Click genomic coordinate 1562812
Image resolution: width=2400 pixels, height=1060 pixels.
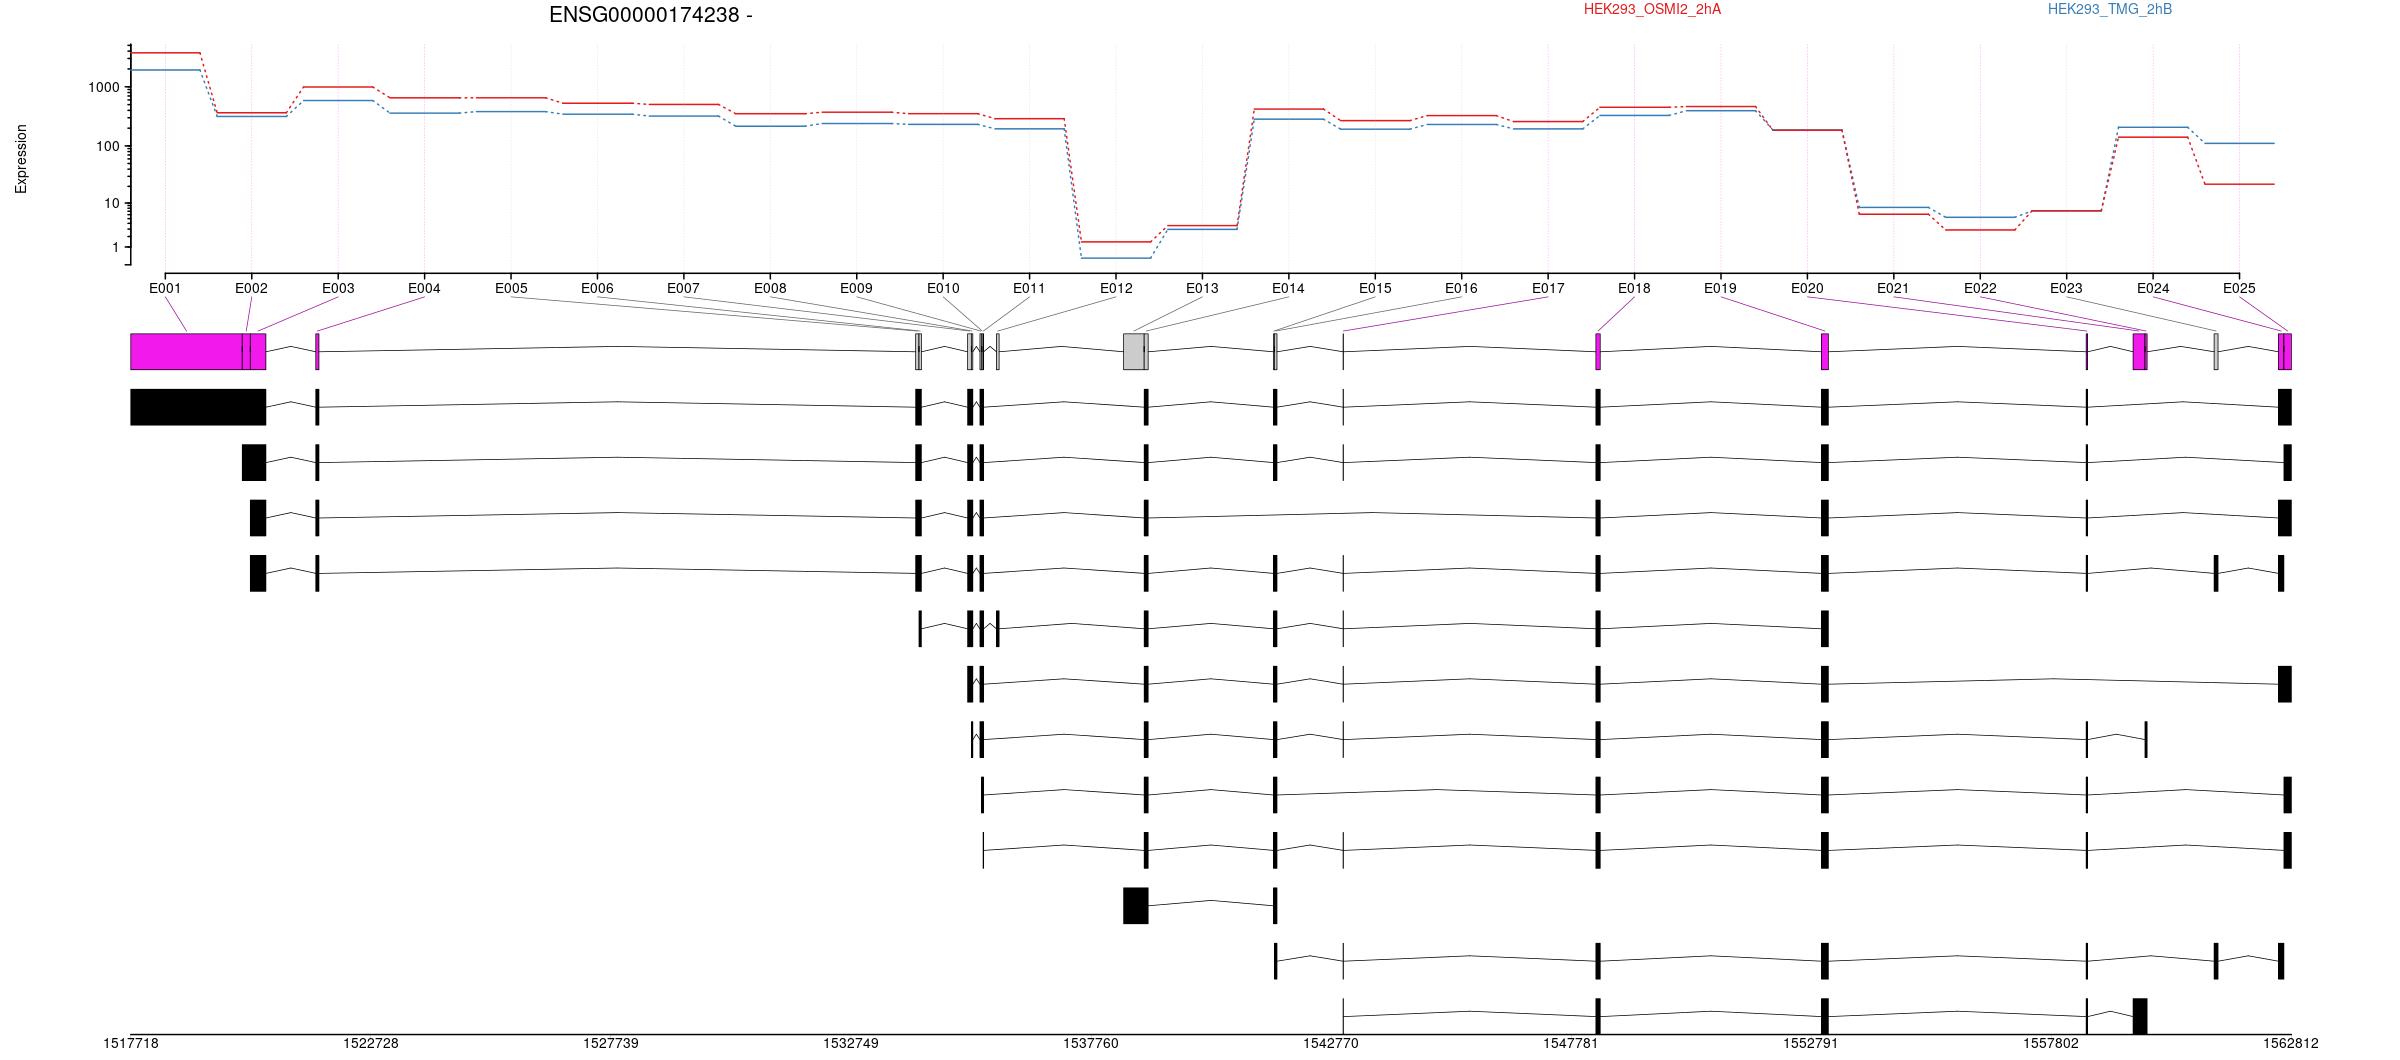tap(2291, 1043)
